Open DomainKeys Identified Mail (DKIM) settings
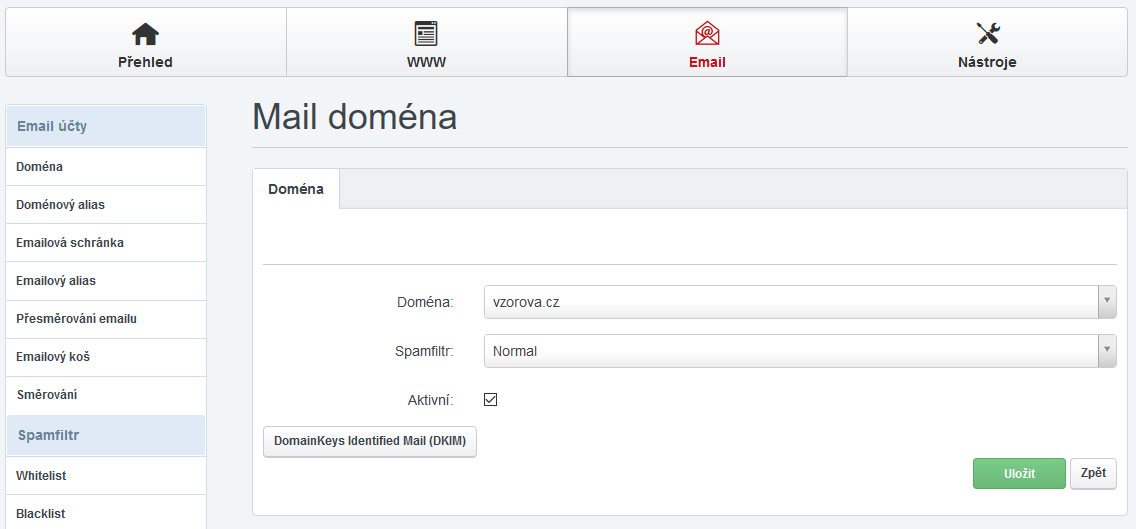This screenshot has width=1136, height=529. (370, 441)
